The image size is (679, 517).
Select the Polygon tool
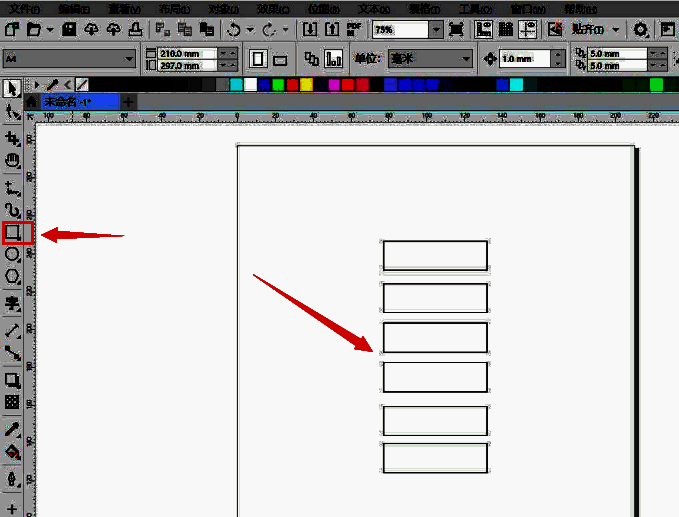click(x=12, y=277)
